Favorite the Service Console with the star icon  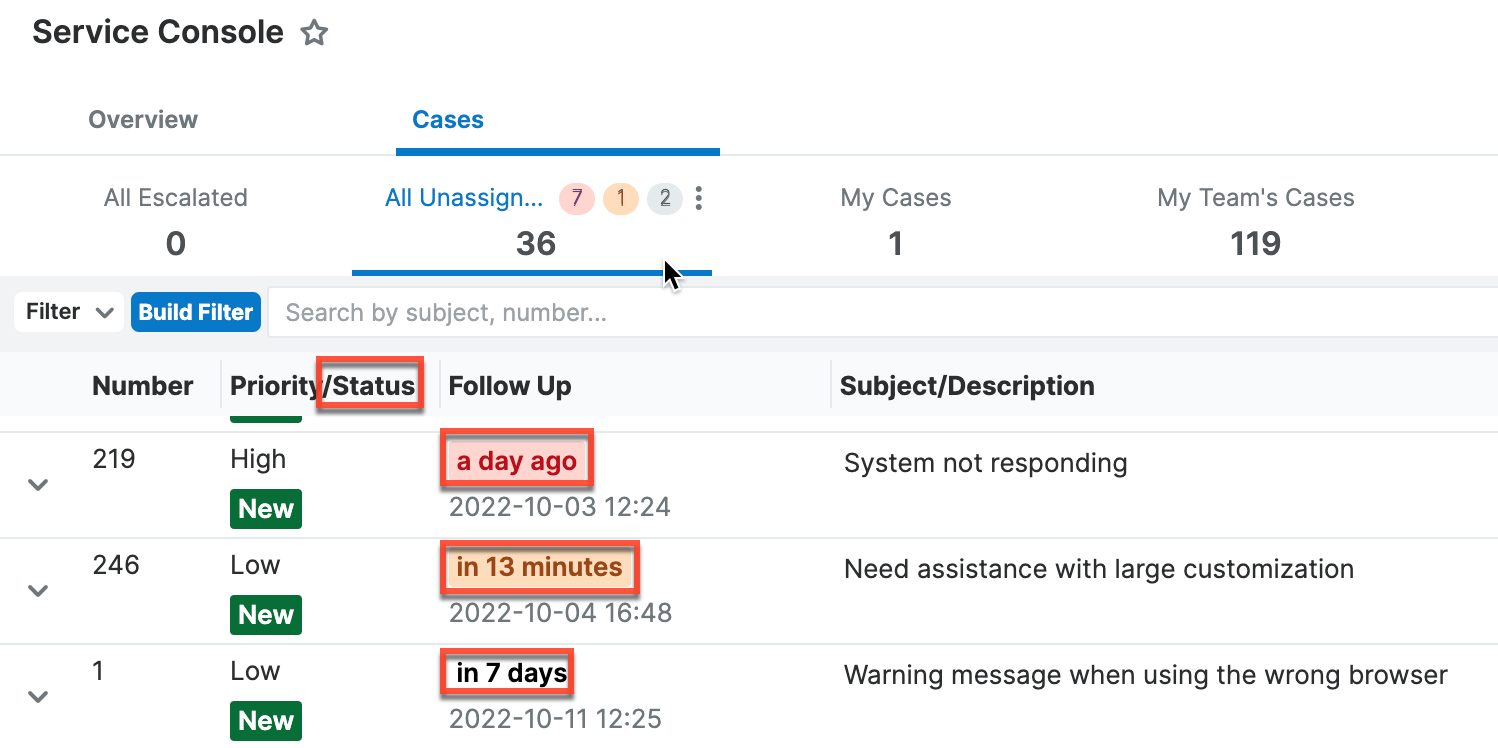point(314,34)
